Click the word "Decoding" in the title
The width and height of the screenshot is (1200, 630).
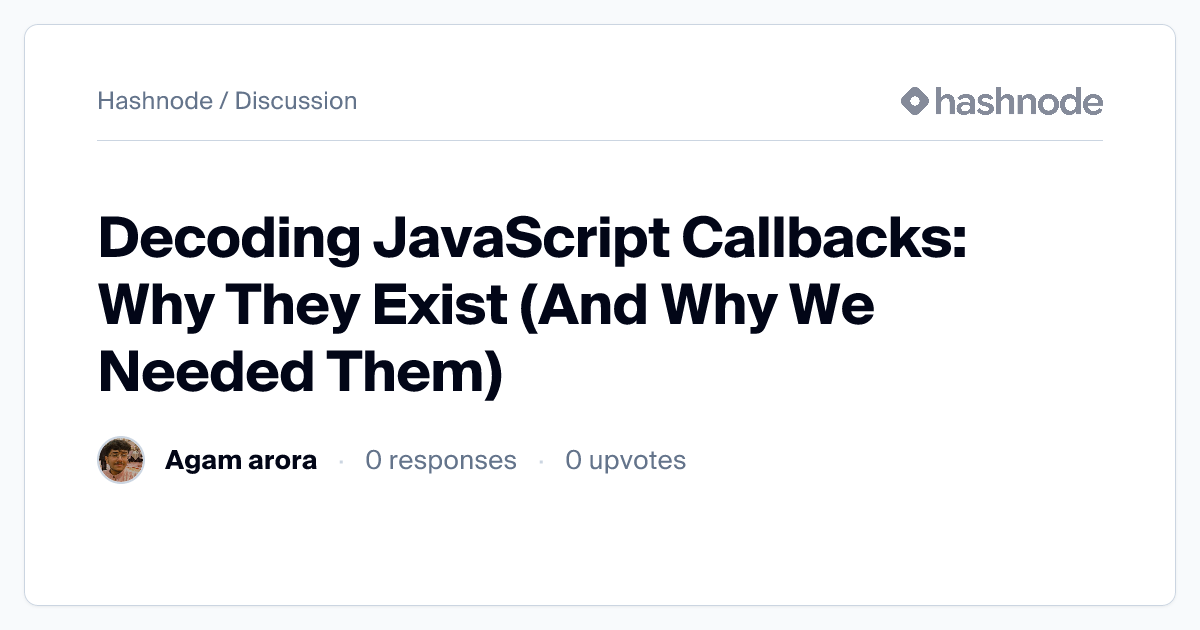coord(229,240)
